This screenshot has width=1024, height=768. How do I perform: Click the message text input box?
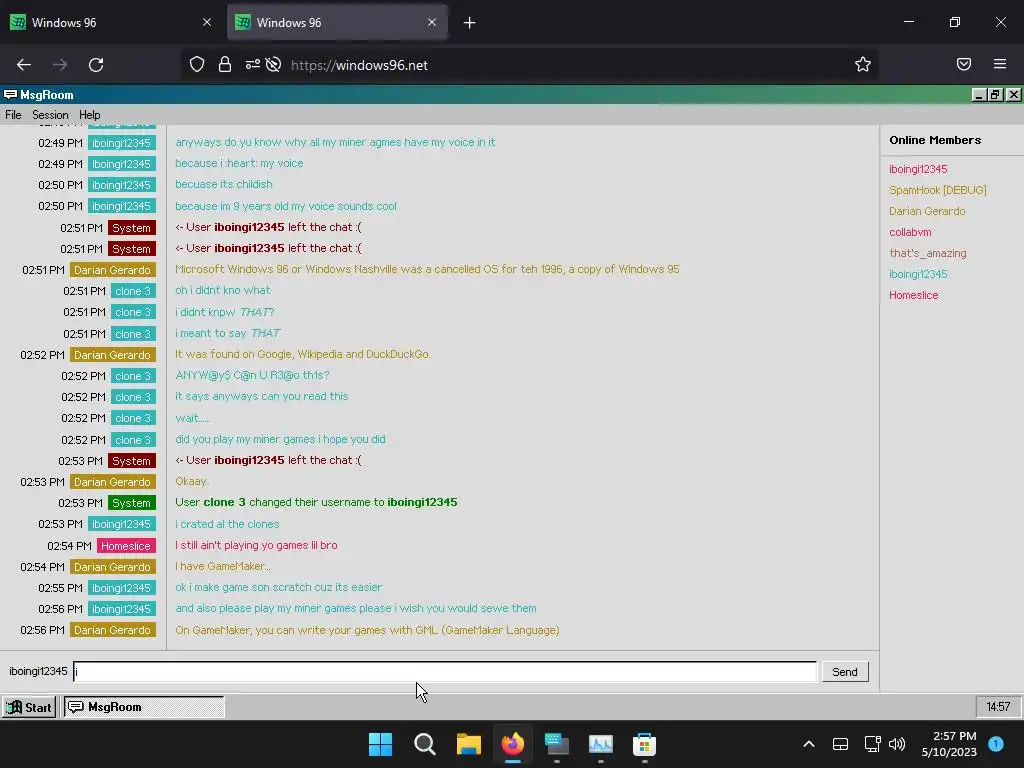(x=445, y=671)
